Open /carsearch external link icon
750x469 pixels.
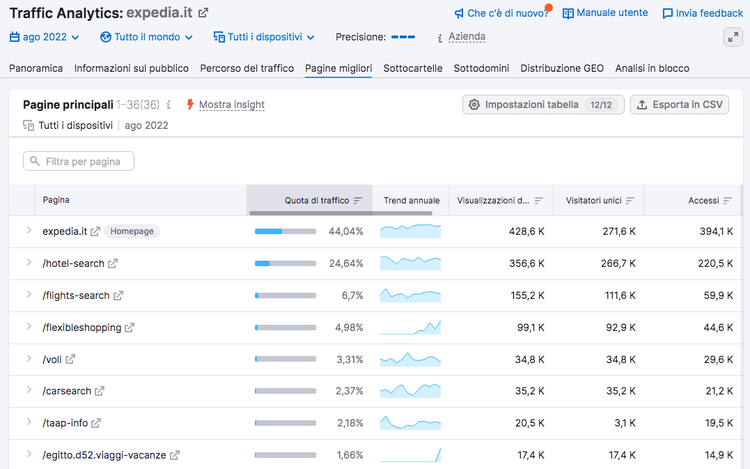coord(99,391)
